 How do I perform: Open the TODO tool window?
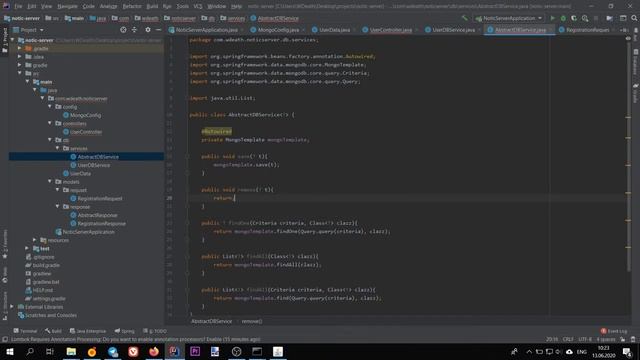point(155,331)
